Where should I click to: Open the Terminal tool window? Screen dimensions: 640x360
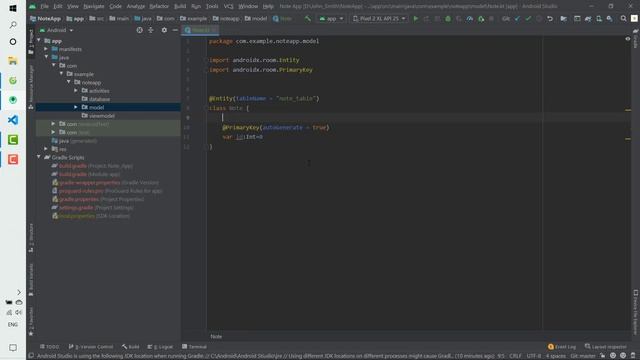(x=194, y=347)
